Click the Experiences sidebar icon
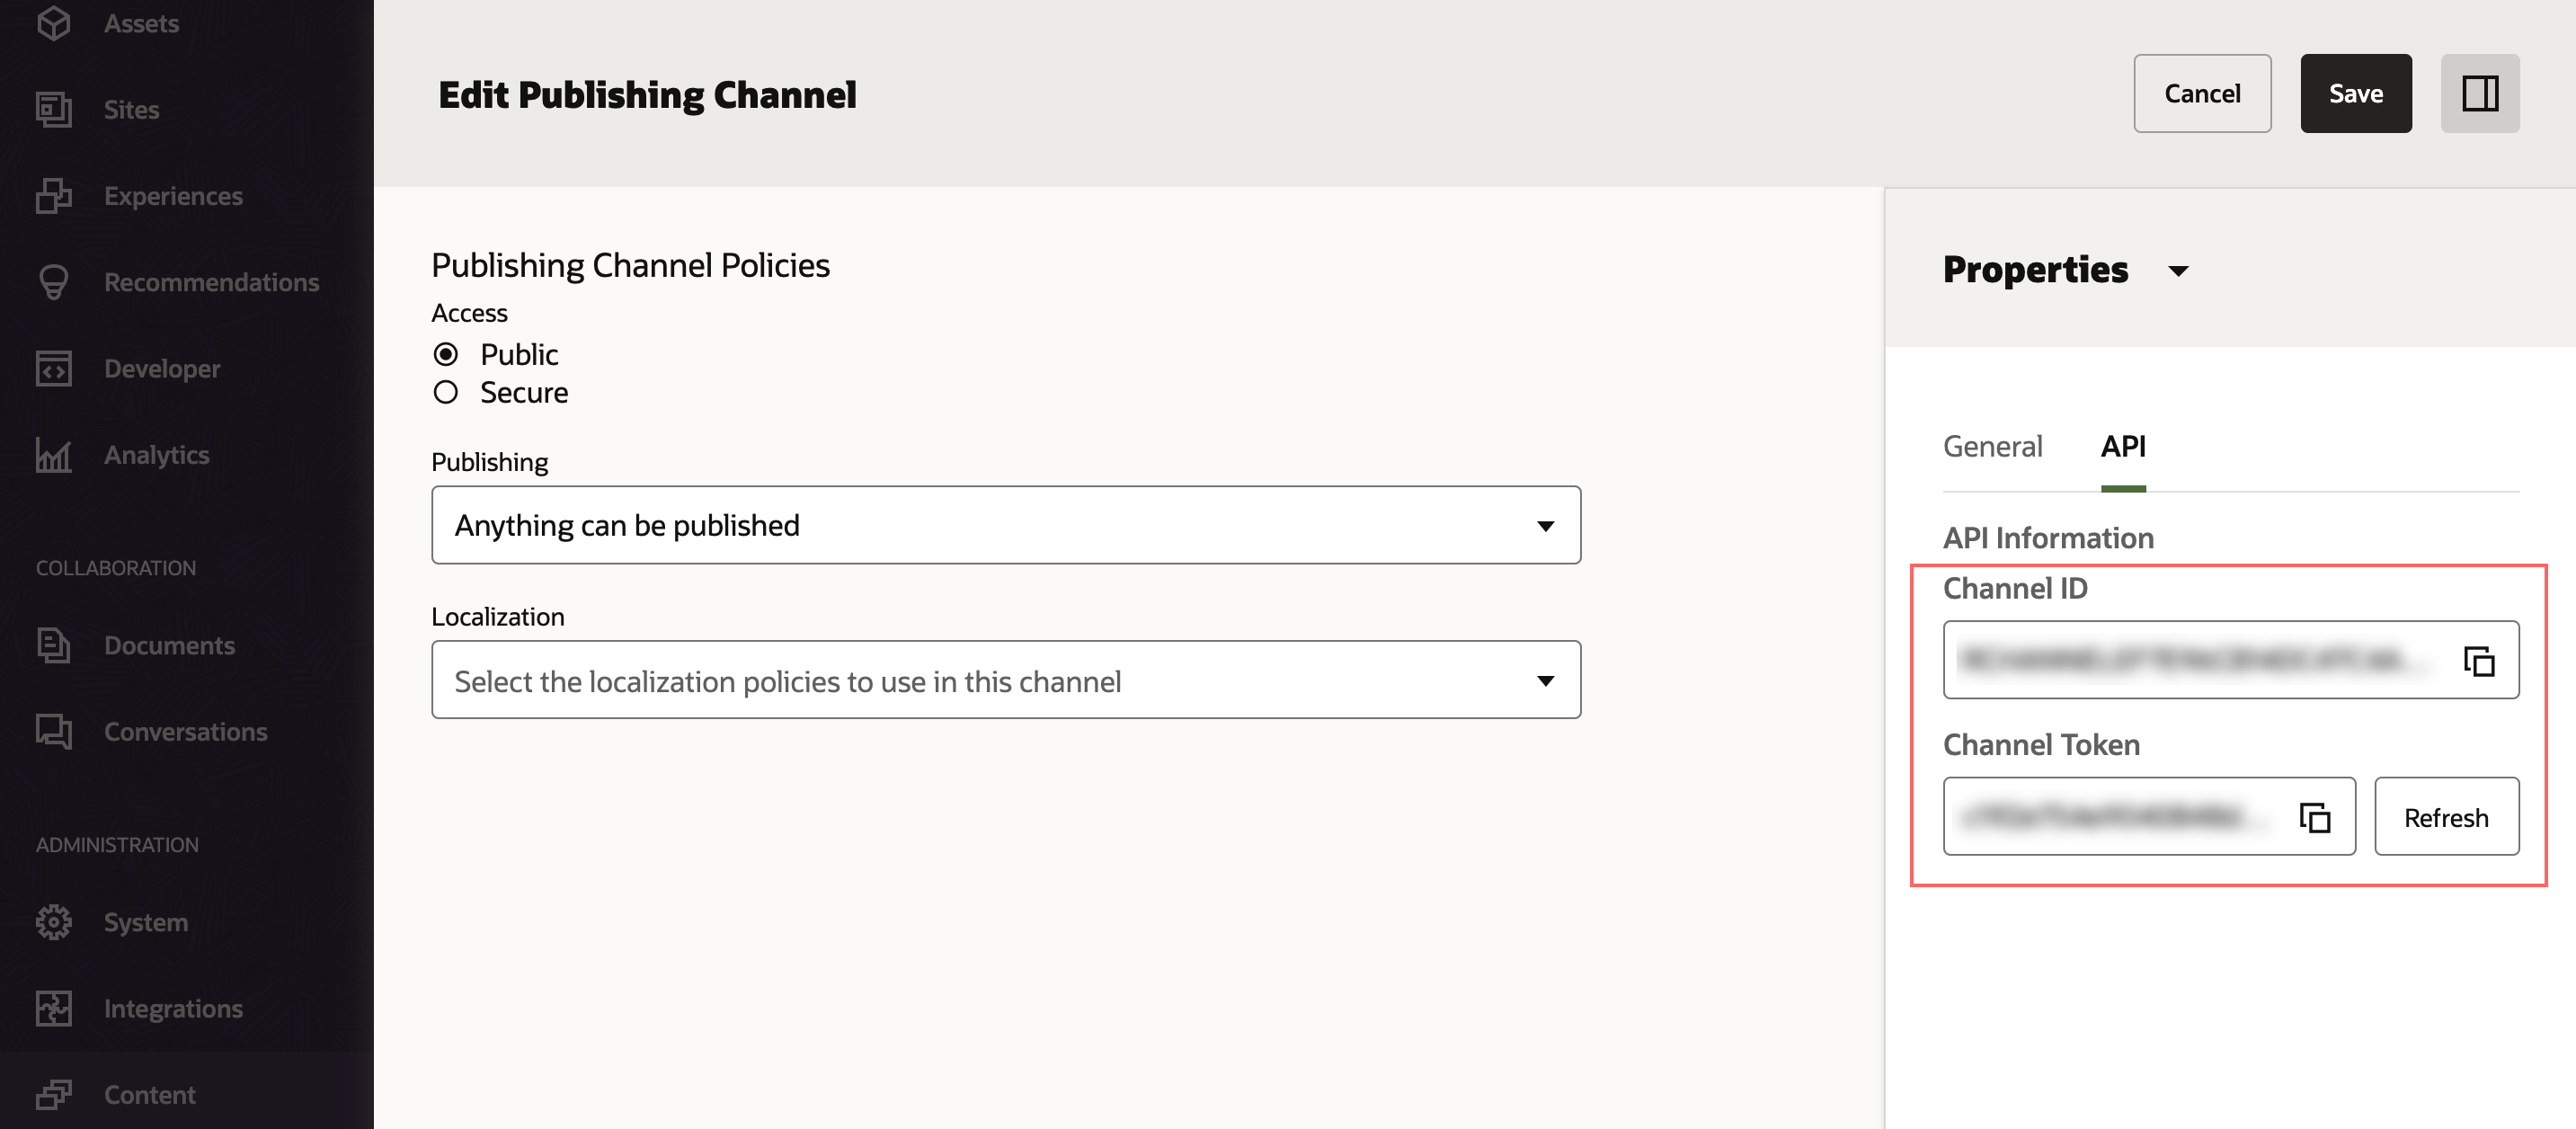This screenshot has width=2576, height=1129. (54, 196)
